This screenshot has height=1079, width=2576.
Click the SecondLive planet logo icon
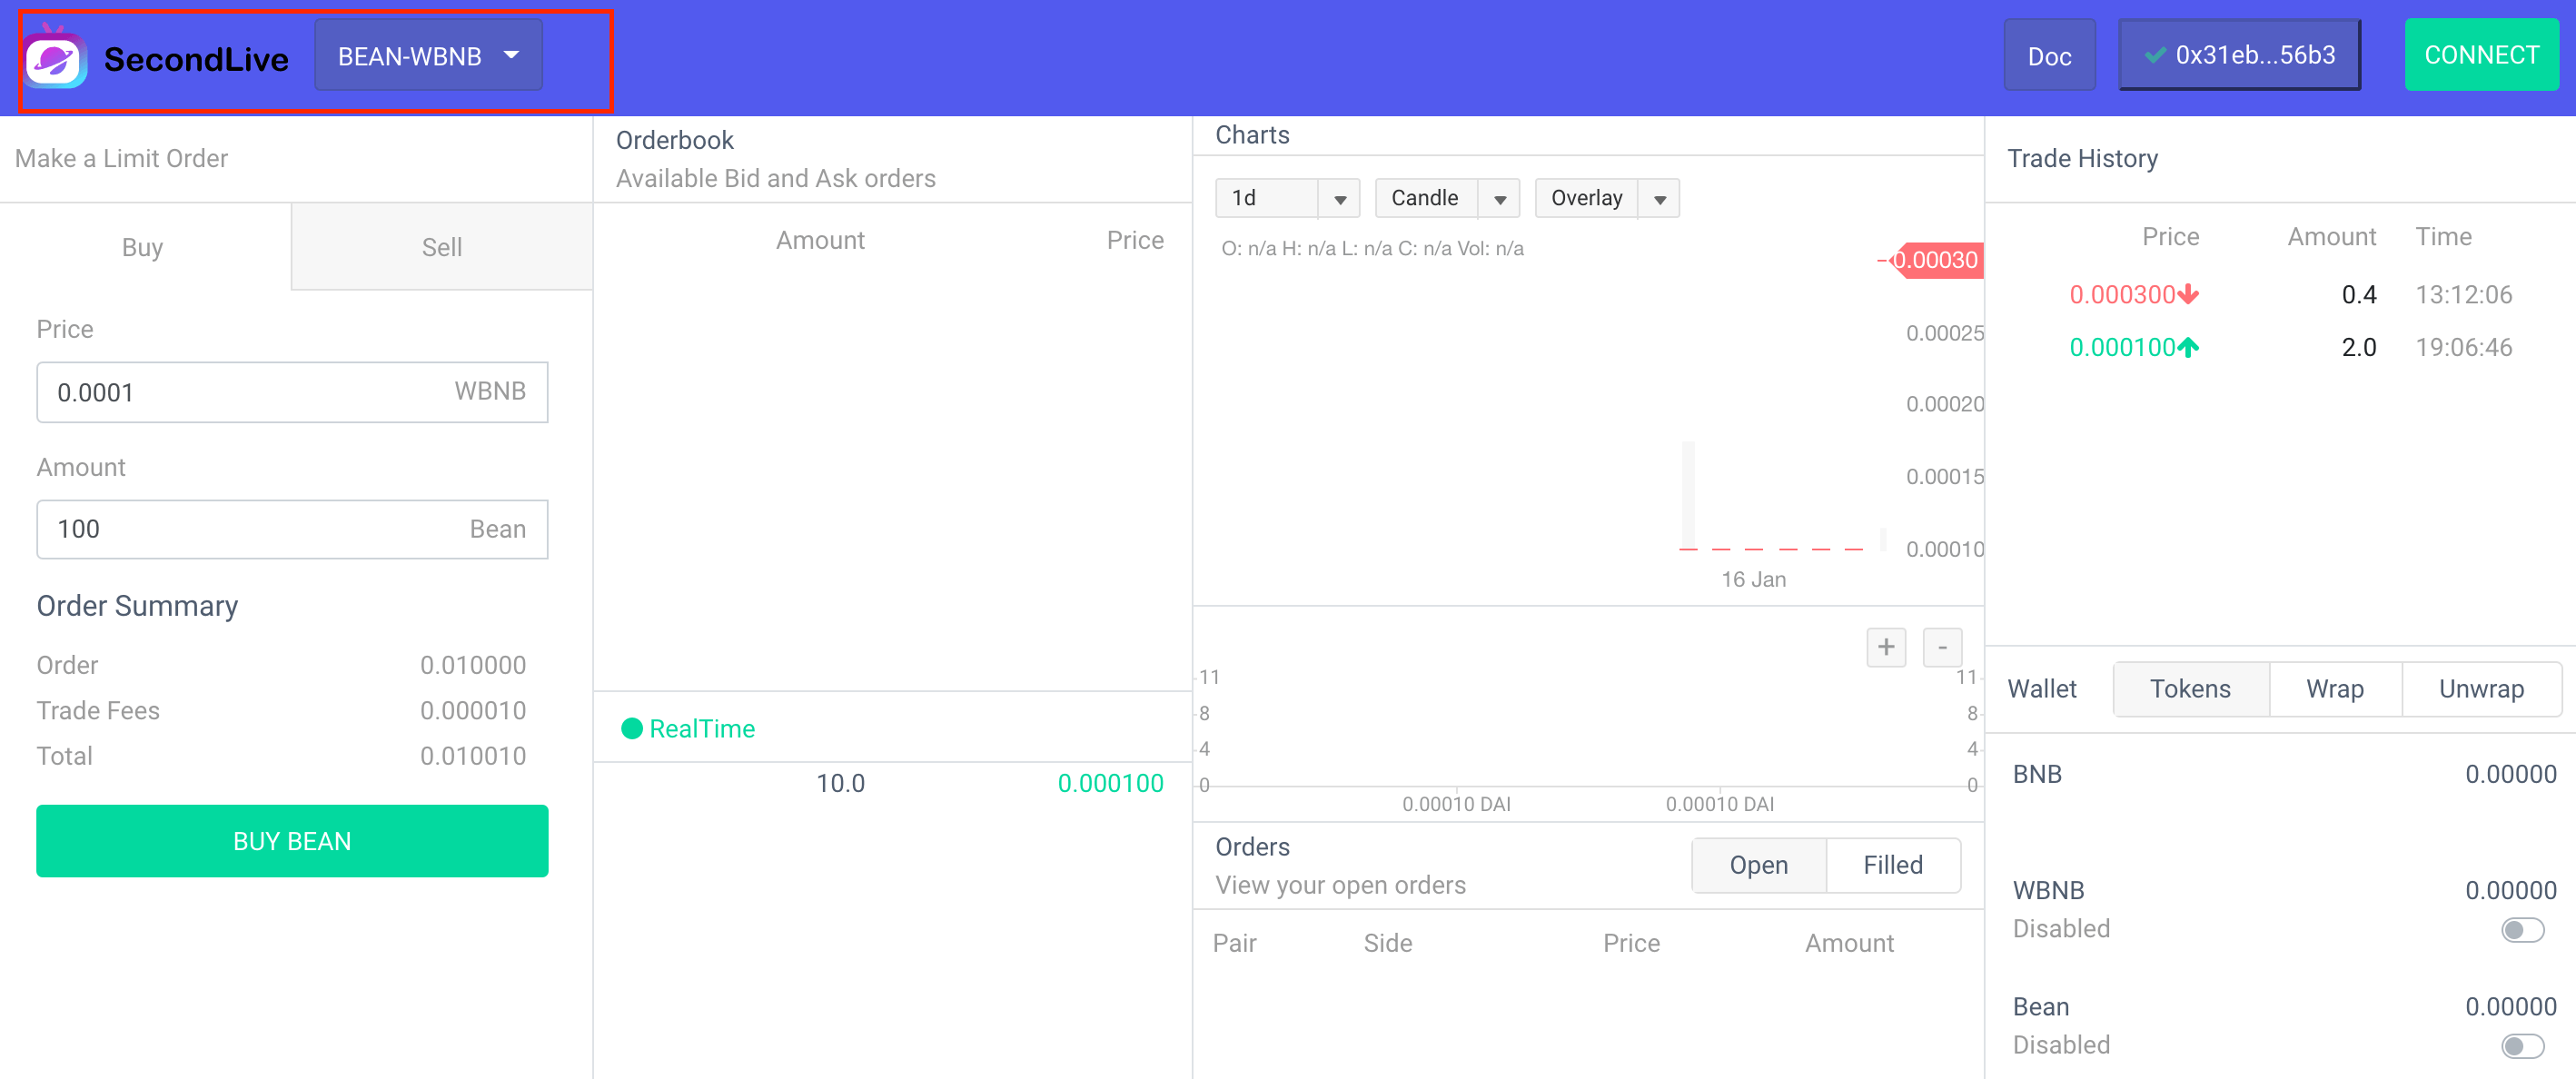55,60
